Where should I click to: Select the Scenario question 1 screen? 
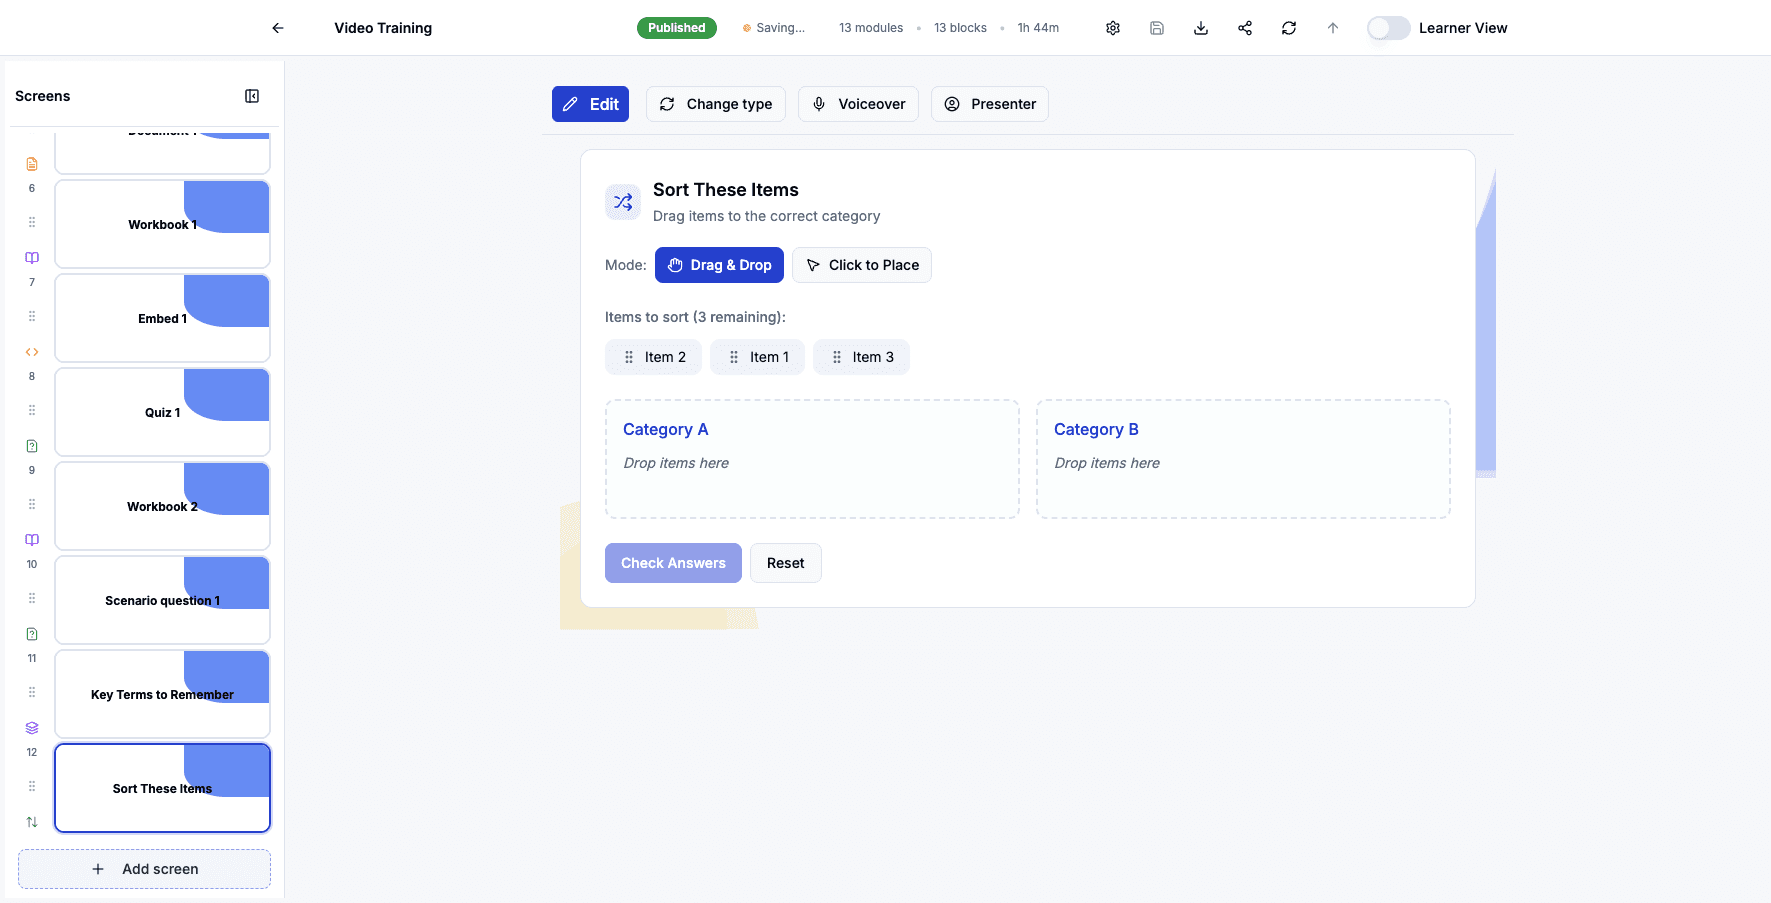(162, 600)
